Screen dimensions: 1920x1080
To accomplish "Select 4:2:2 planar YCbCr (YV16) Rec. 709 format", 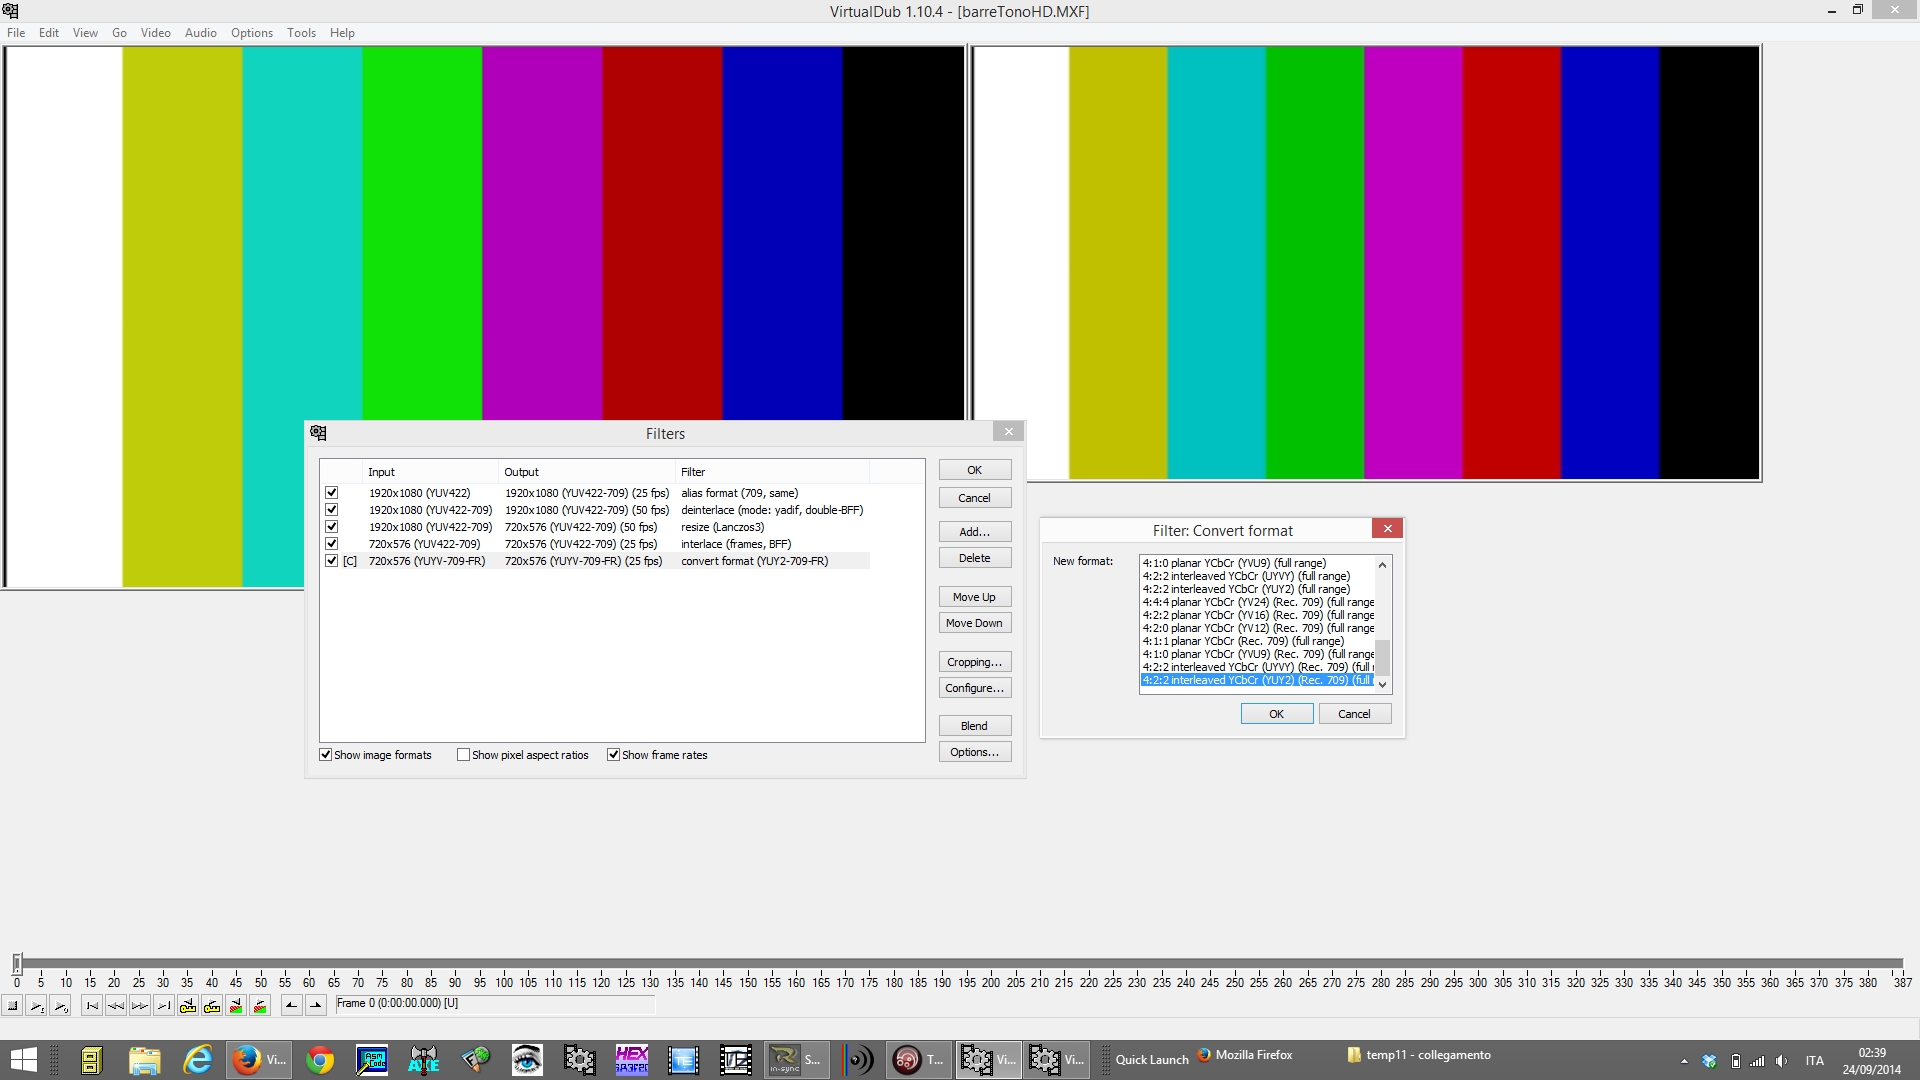I will click(1257, 615).
